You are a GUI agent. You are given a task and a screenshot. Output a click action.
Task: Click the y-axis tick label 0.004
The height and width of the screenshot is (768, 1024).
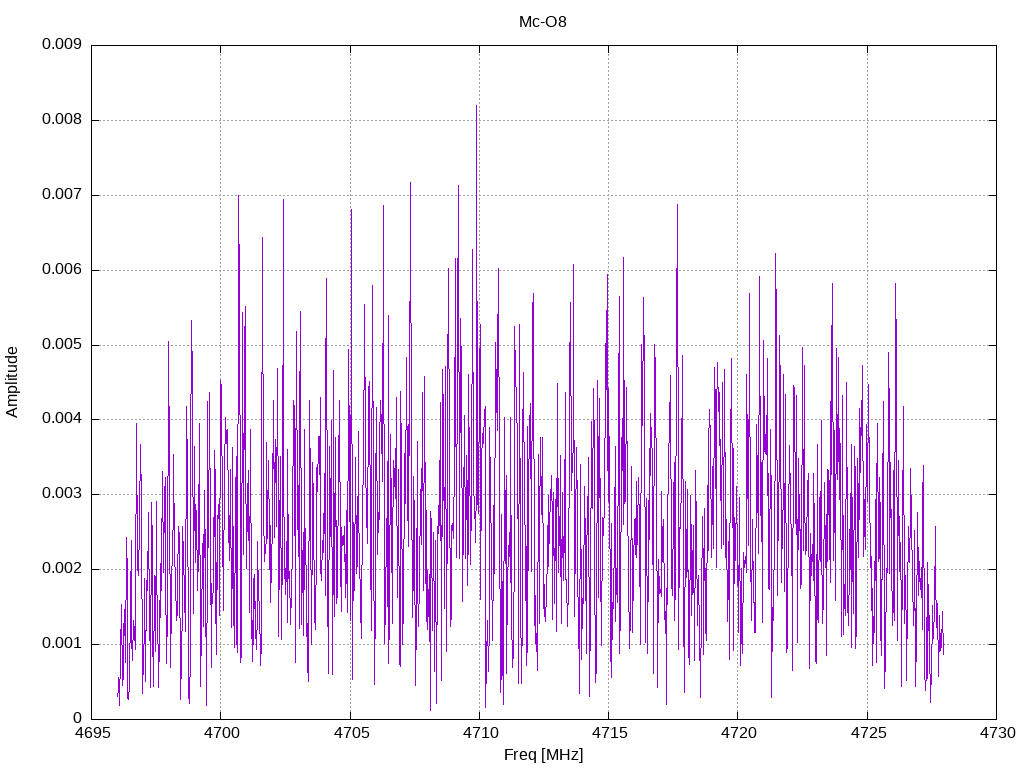coord(62,419)
